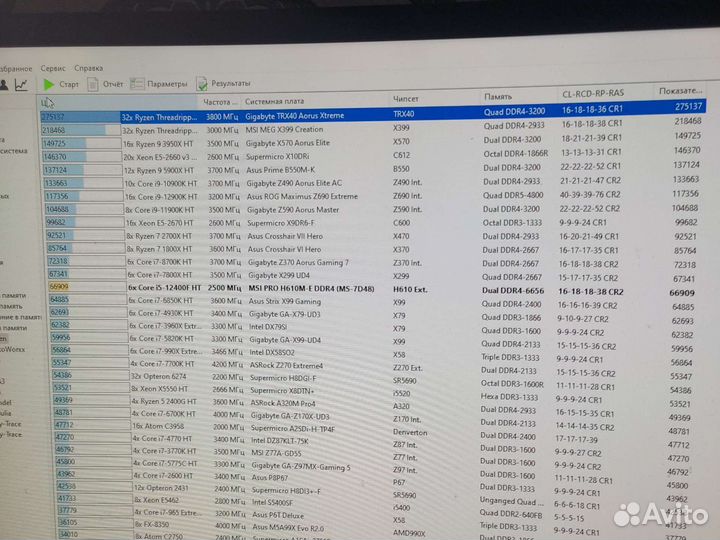This screenshot has height=540, width=720.
Task: Select the 8x Core i9-11900K HT row
Action: pos(373,209)
